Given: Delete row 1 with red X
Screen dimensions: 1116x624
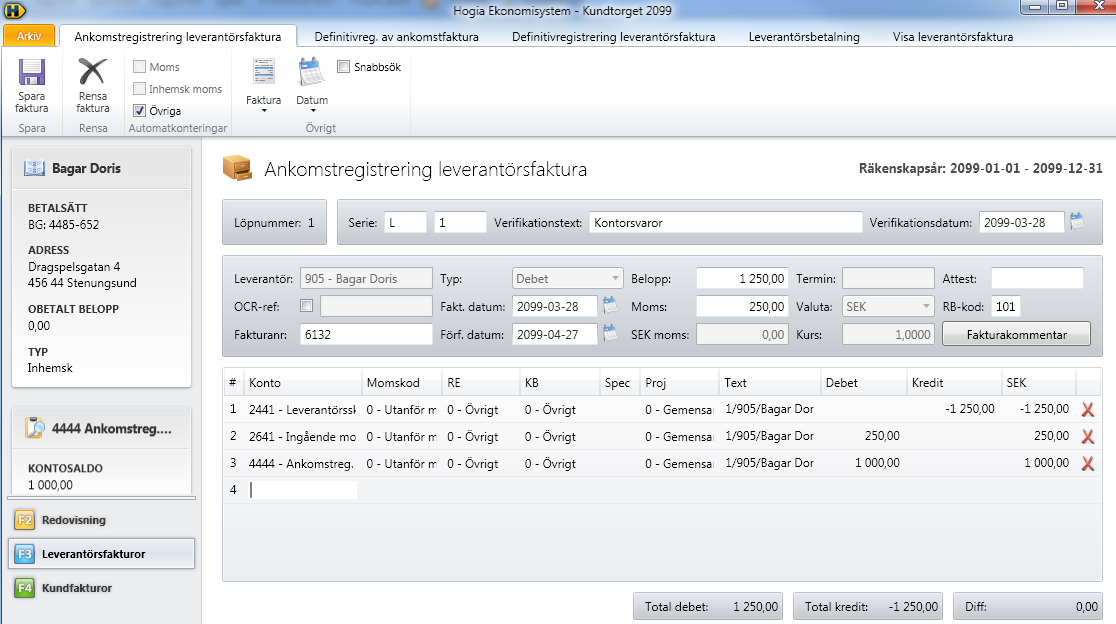Looking at the screenshot, I should click(1088, 409).
